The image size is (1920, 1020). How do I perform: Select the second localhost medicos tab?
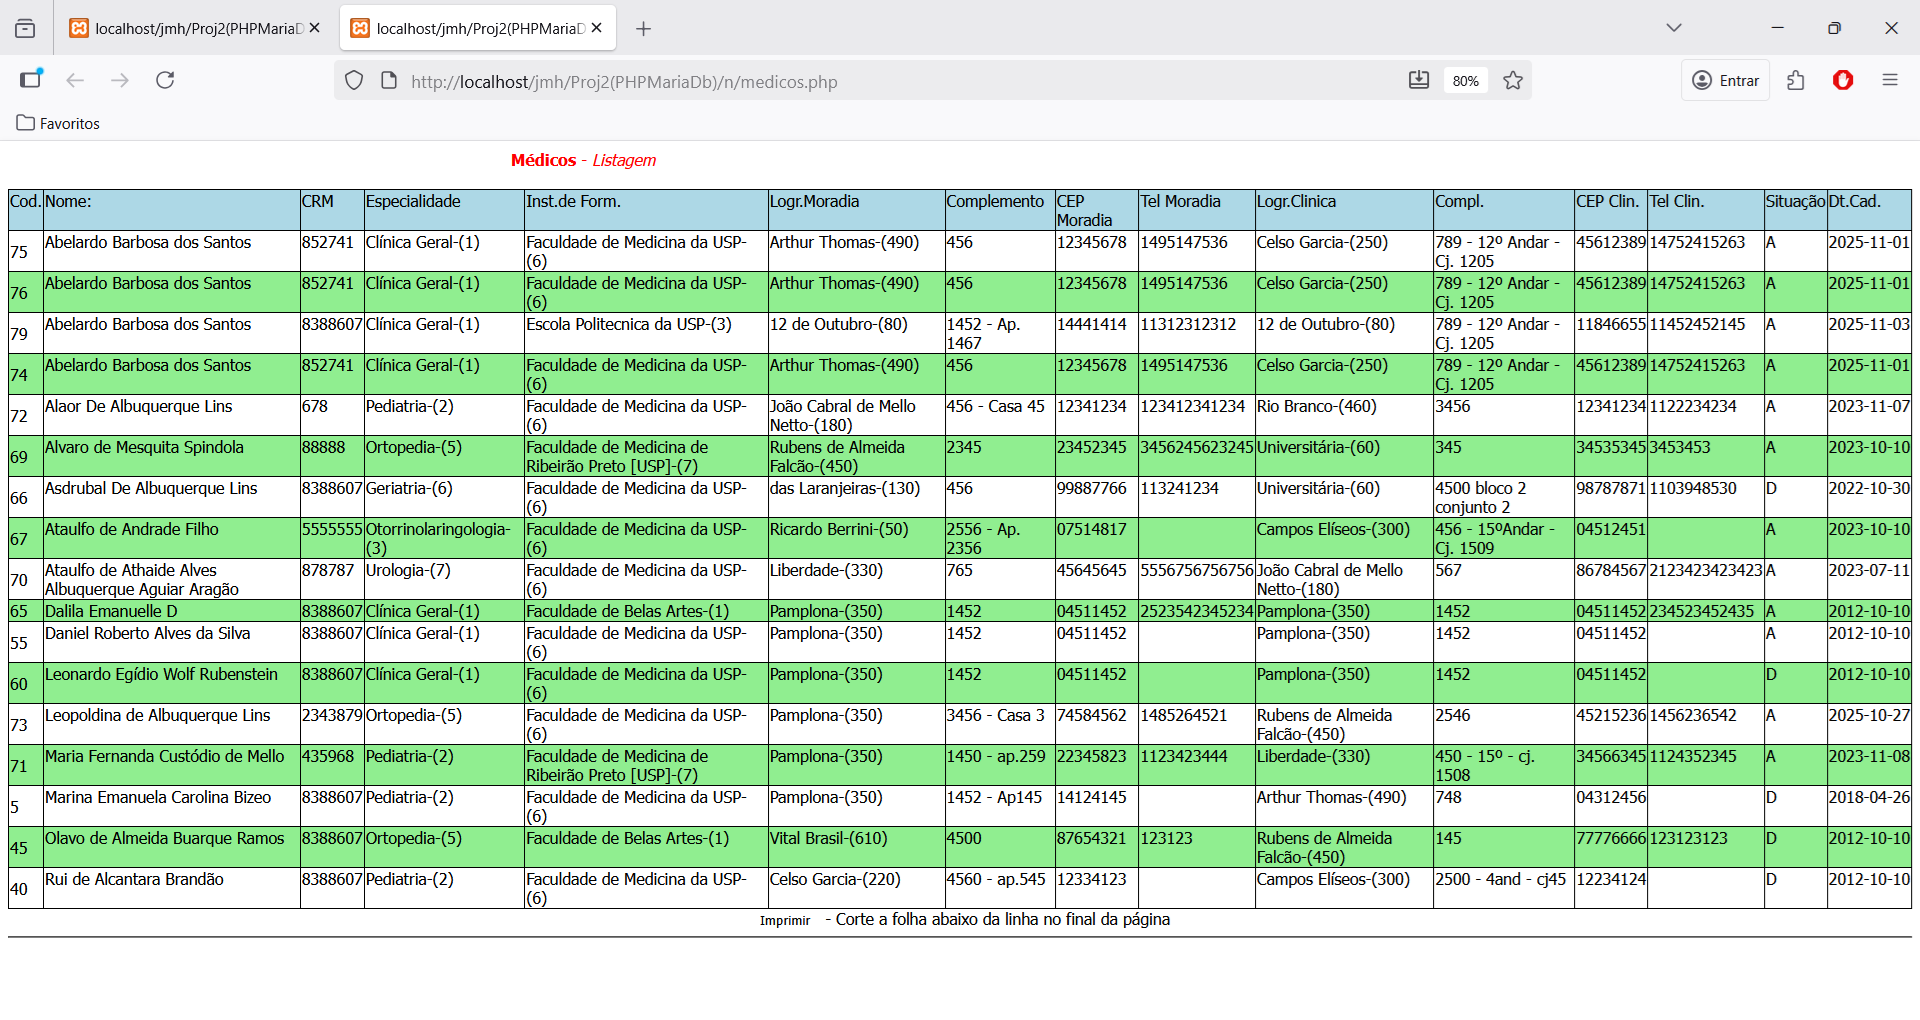[x=477, y=28]
